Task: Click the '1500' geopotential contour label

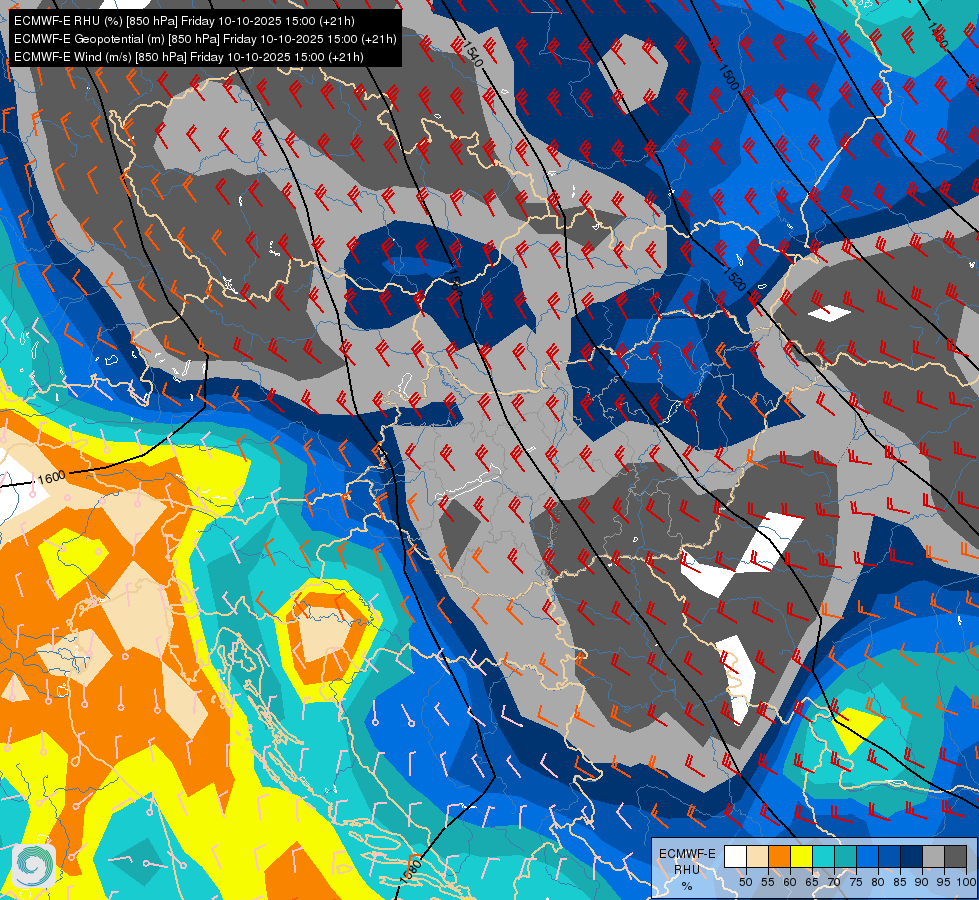Action: coord(729,77)
